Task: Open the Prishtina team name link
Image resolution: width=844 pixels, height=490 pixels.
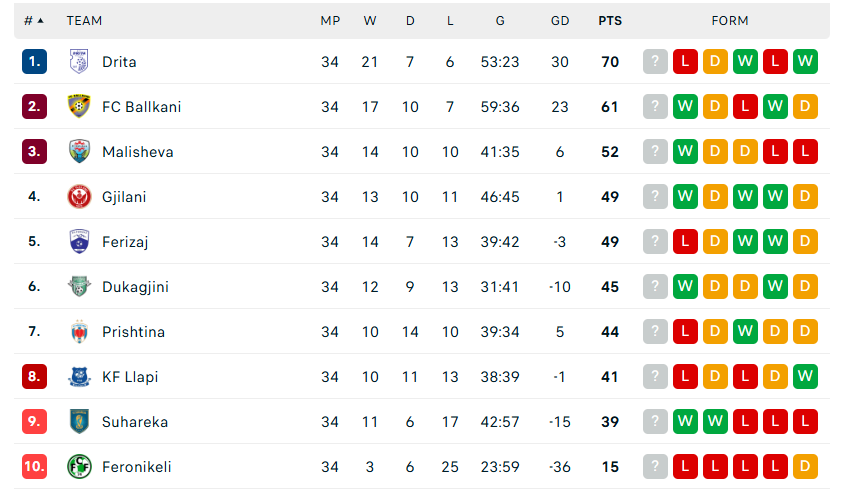Action: (x=133, y=332)
